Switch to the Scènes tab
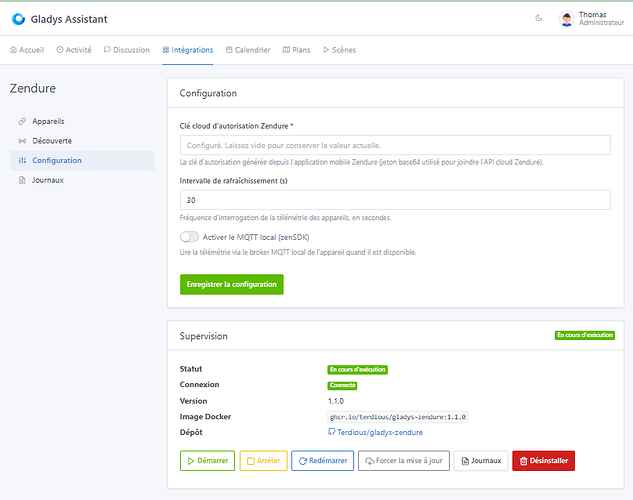 [339, 50]
